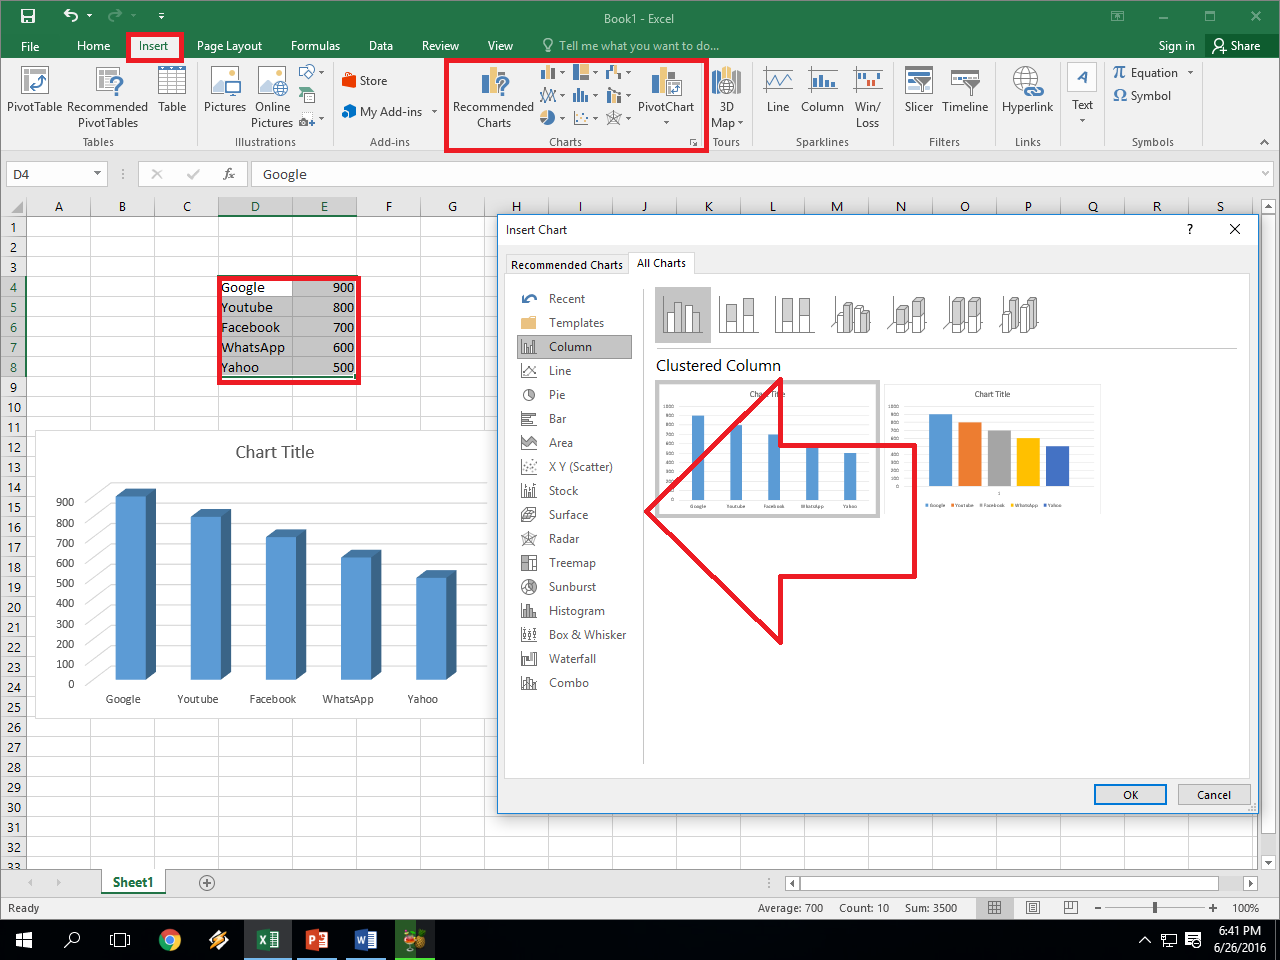Switch to the Recommended Charts dialog tab

tap(567, 264)
